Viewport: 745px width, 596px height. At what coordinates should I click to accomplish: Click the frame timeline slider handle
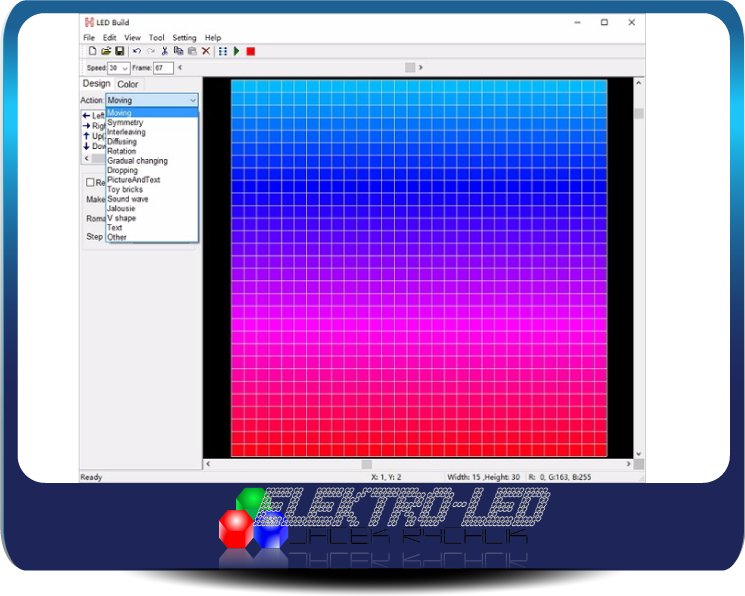pos(409,67)
